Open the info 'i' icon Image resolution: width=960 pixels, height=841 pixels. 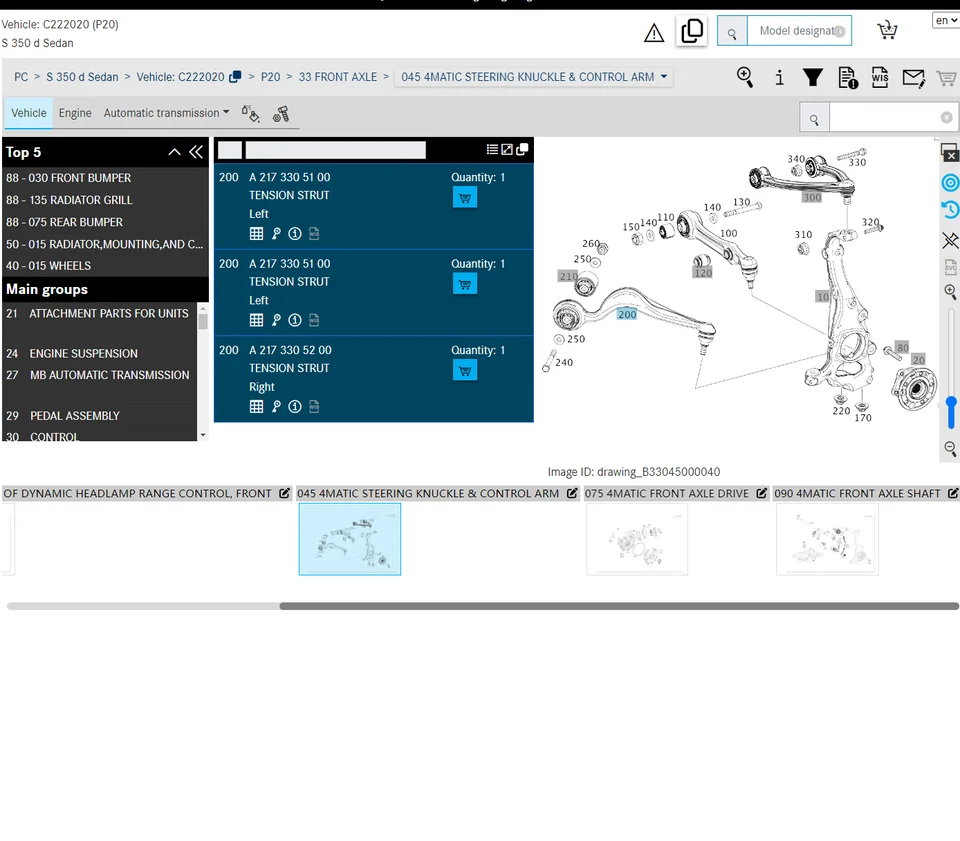(779, 78)
